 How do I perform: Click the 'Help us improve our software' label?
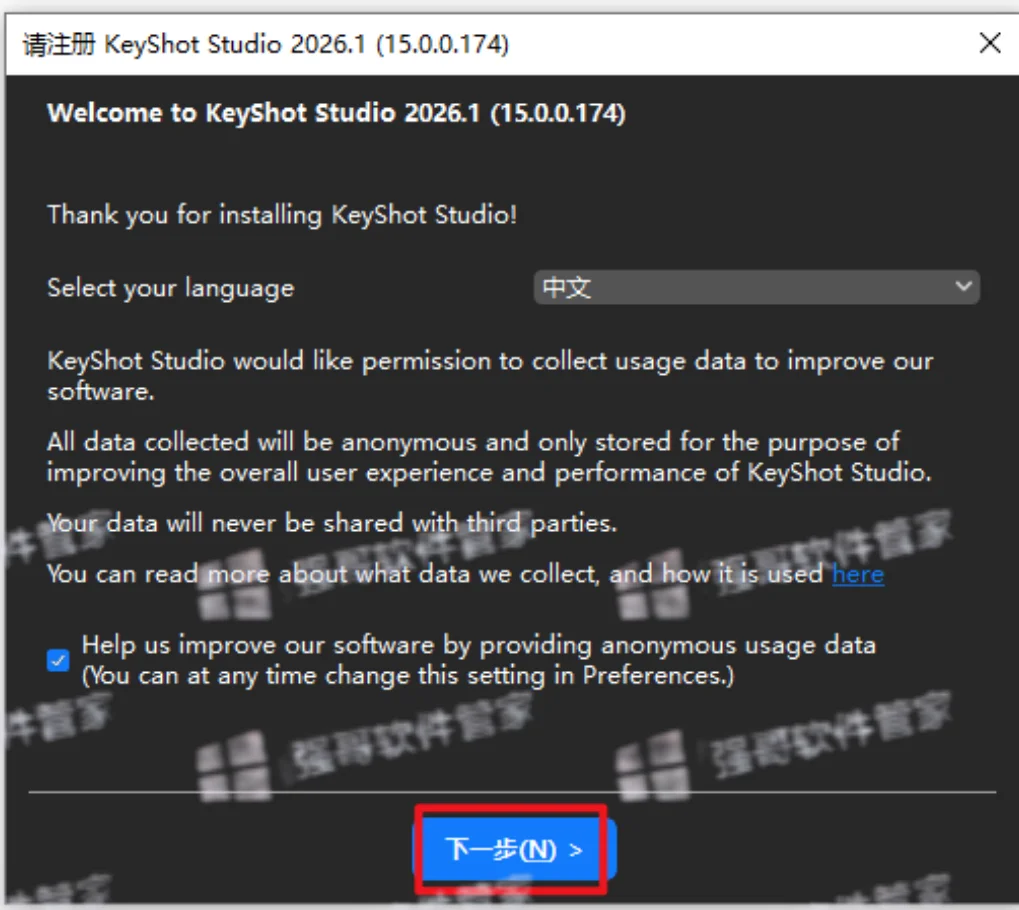tap(478, 660)
